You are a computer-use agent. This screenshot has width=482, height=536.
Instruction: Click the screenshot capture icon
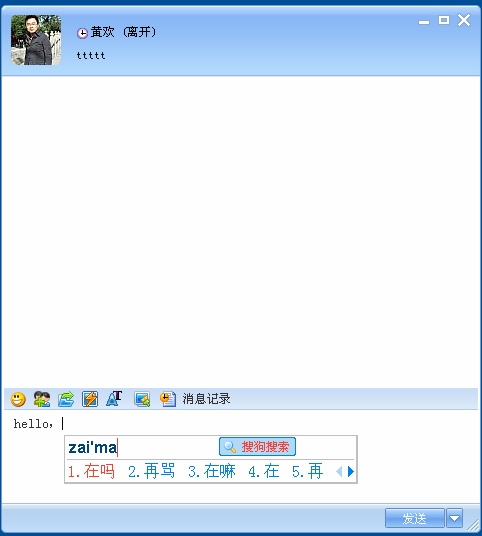pos(142,399)
